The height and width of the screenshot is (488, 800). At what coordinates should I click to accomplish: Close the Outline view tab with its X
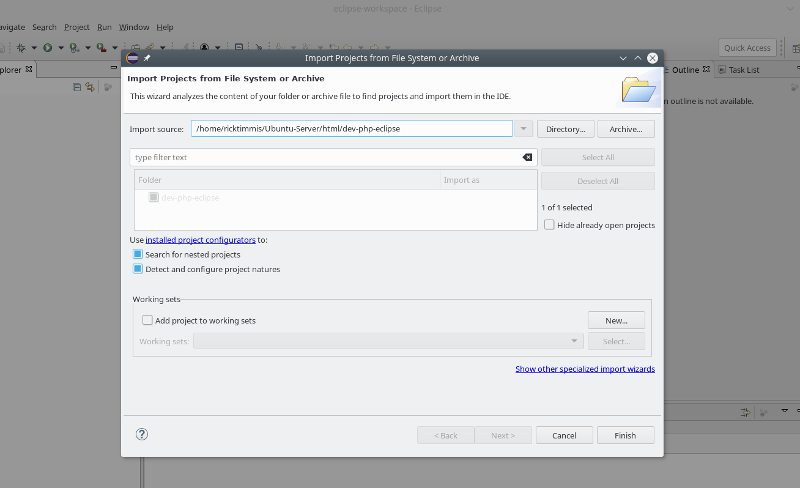tap(706, 69)
